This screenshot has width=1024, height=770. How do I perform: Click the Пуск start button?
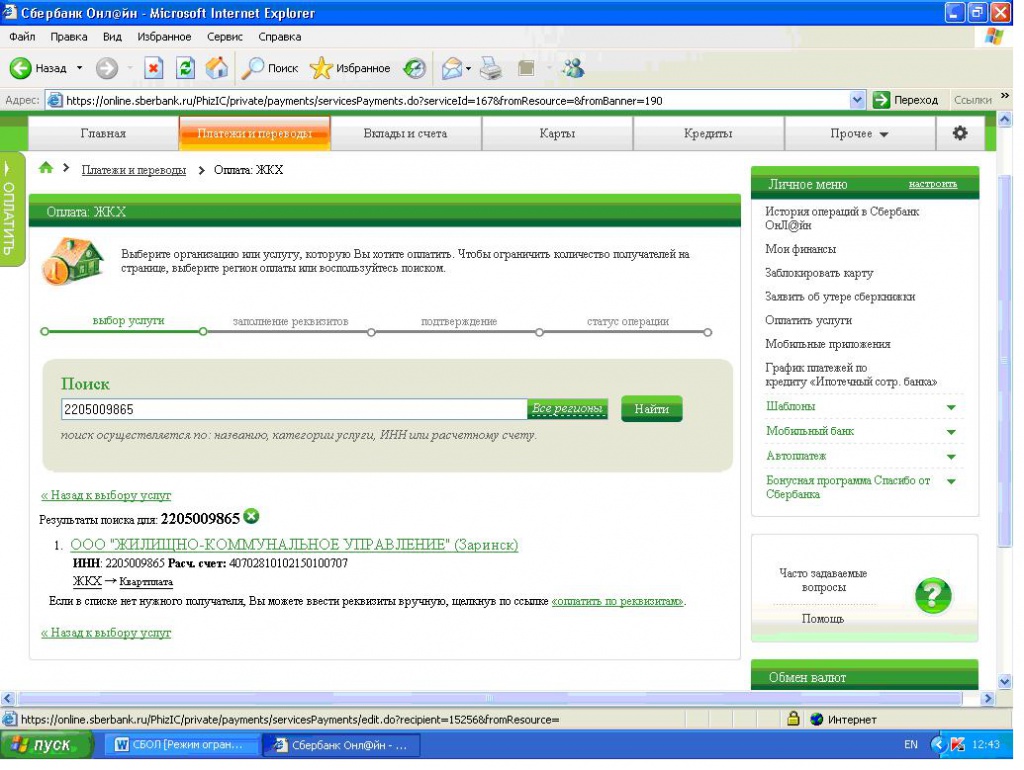point(46,745)
